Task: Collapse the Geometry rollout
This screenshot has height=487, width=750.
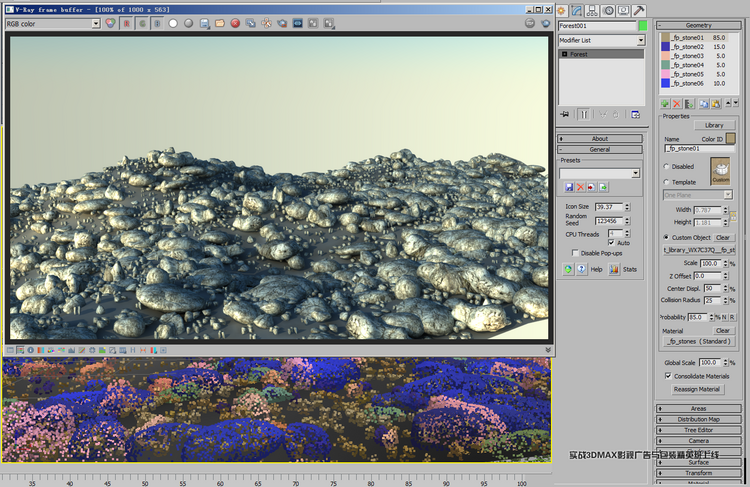Action: 699,25
